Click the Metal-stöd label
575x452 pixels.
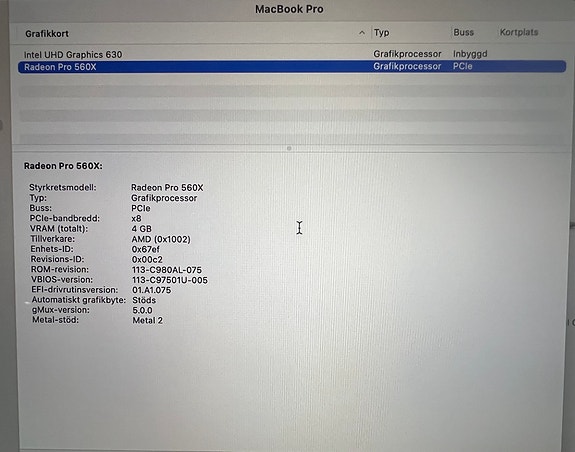[x=55, y=320]
